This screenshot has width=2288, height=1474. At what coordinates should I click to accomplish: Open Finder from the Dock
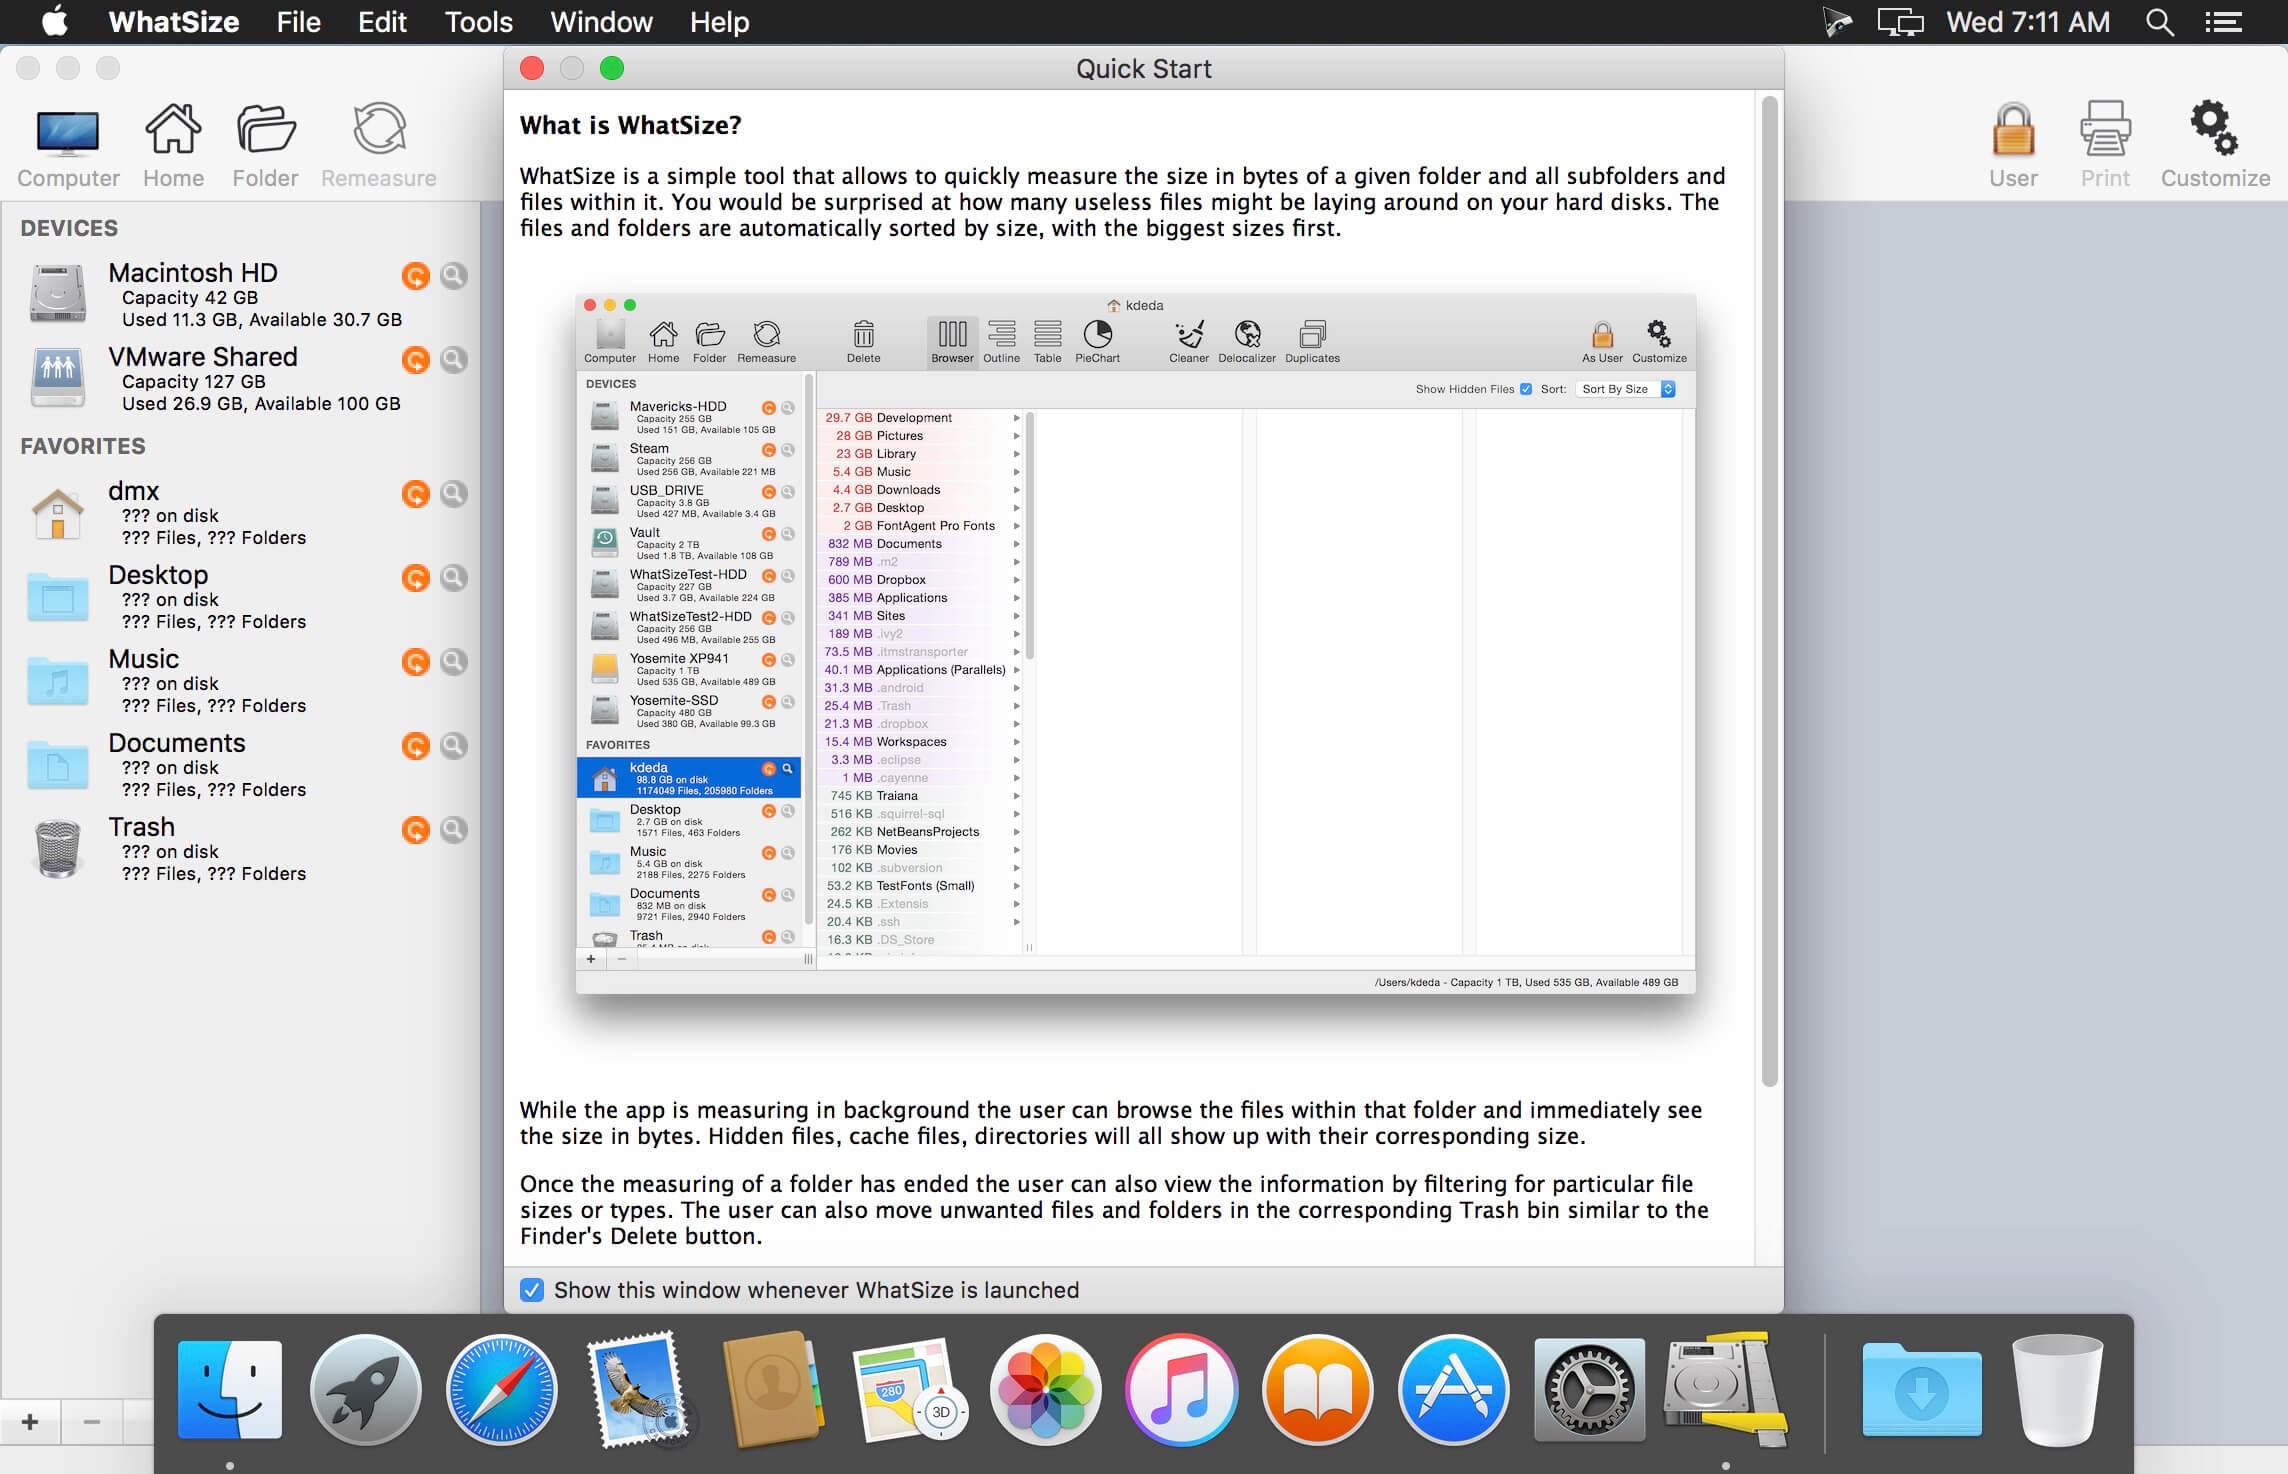click(x=230, y=1390)
